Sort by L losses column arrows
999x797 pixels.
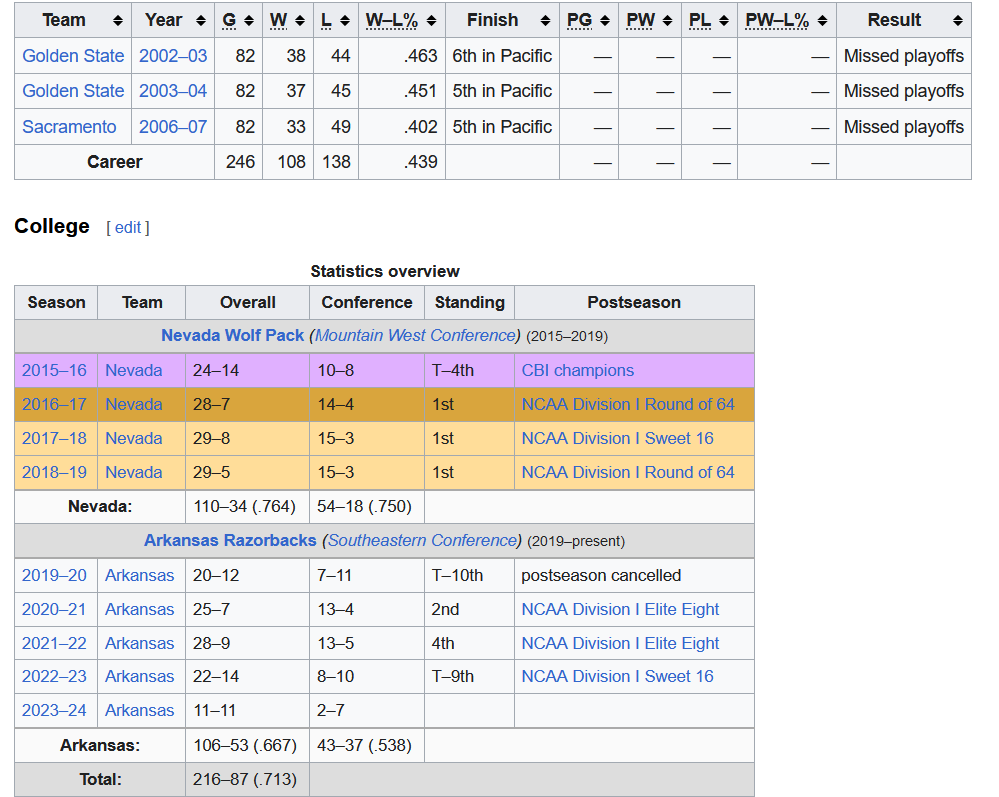click(345, 20)
